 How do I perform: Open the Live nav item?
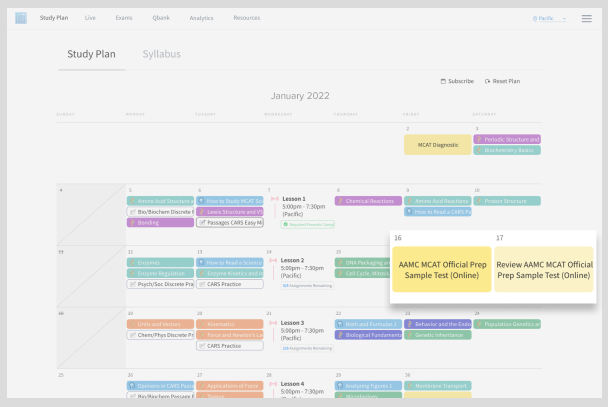[x=90, y=18]
